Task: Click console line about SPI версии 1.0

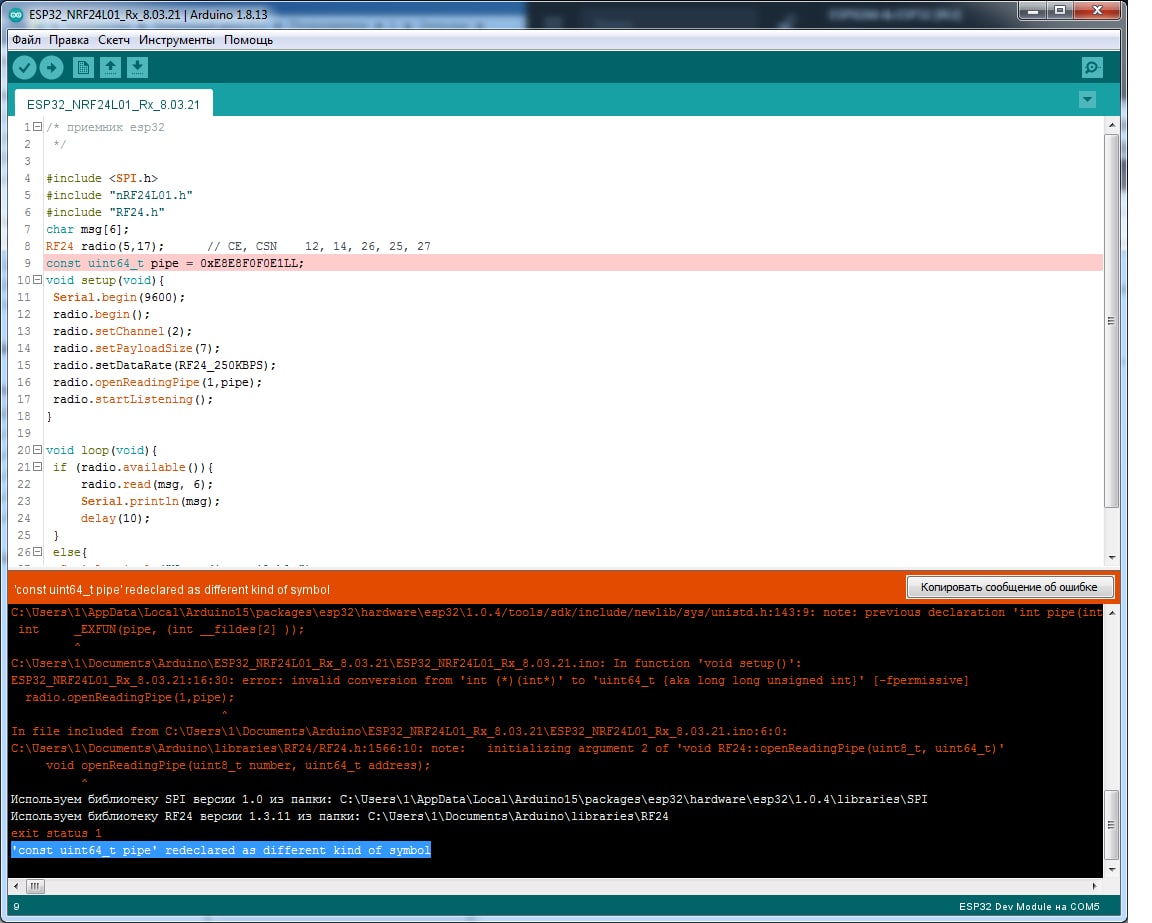Action: (469, 799)
